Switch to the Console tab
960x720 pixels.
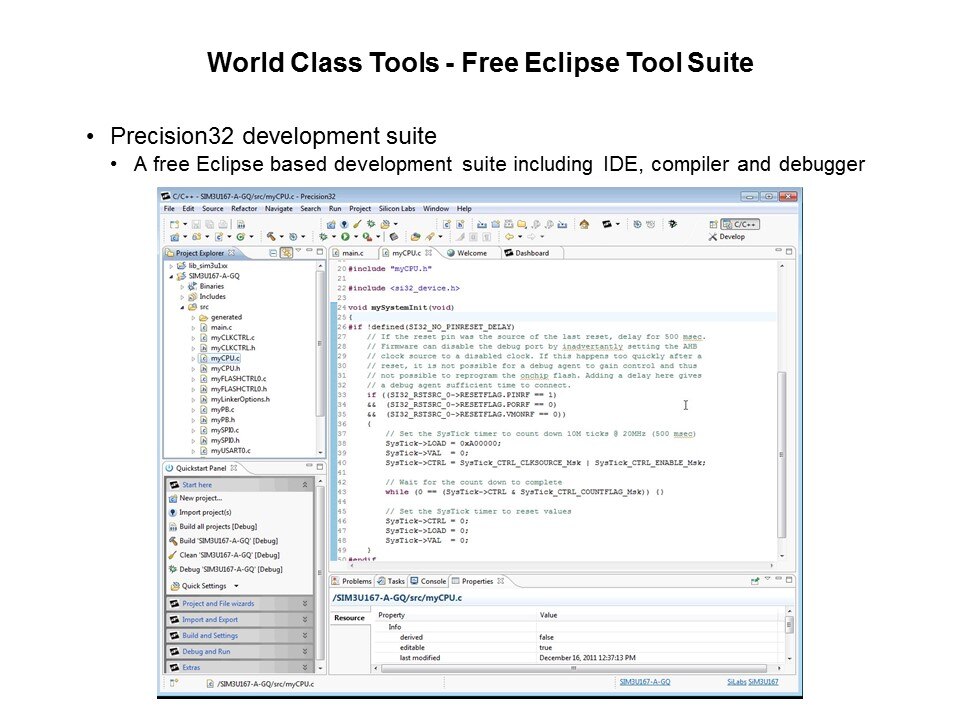pos(432,581)
